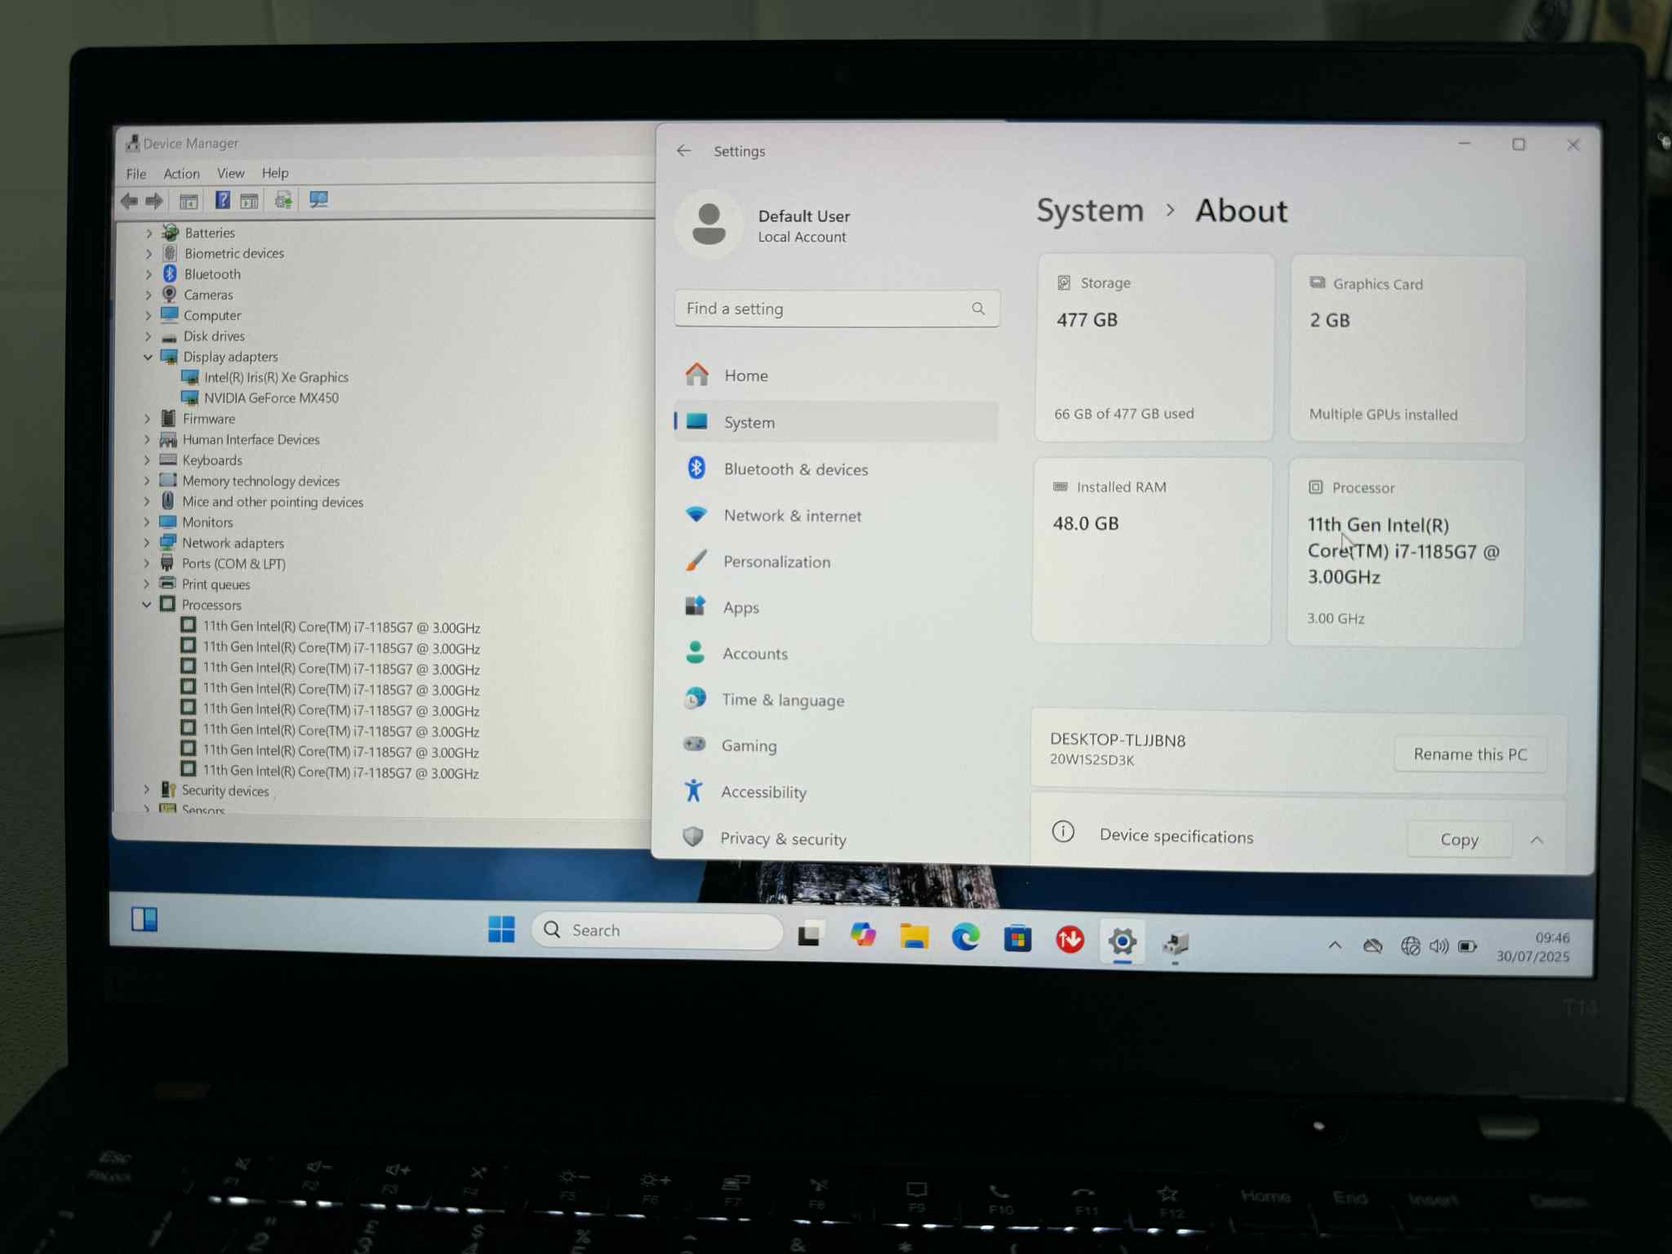Image resolution: width=1672 pixels, height=1254 pixels.
Task: Select the Monitors category label
Action: pyautogui.click(x=207, y=522)
